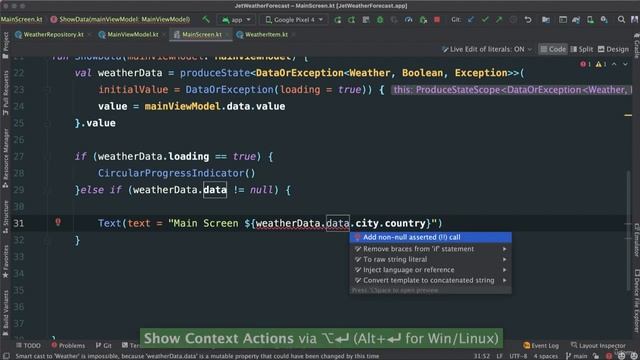This screenshot has height=360, width=640.
Task: Open the Layout Inspector panel
Action: click(x=598, y=345)
